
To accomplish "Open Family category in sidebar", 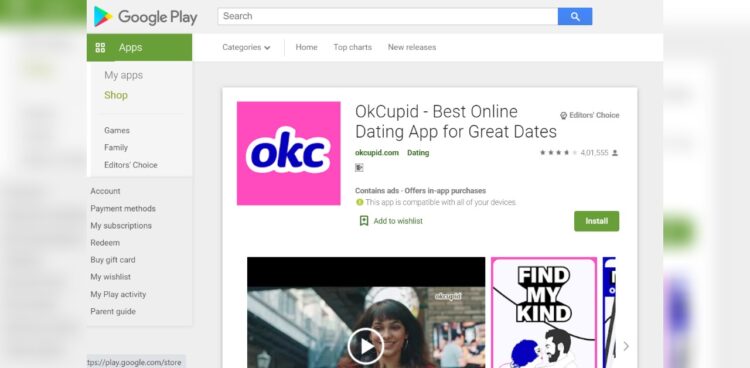I will (116, 147).
